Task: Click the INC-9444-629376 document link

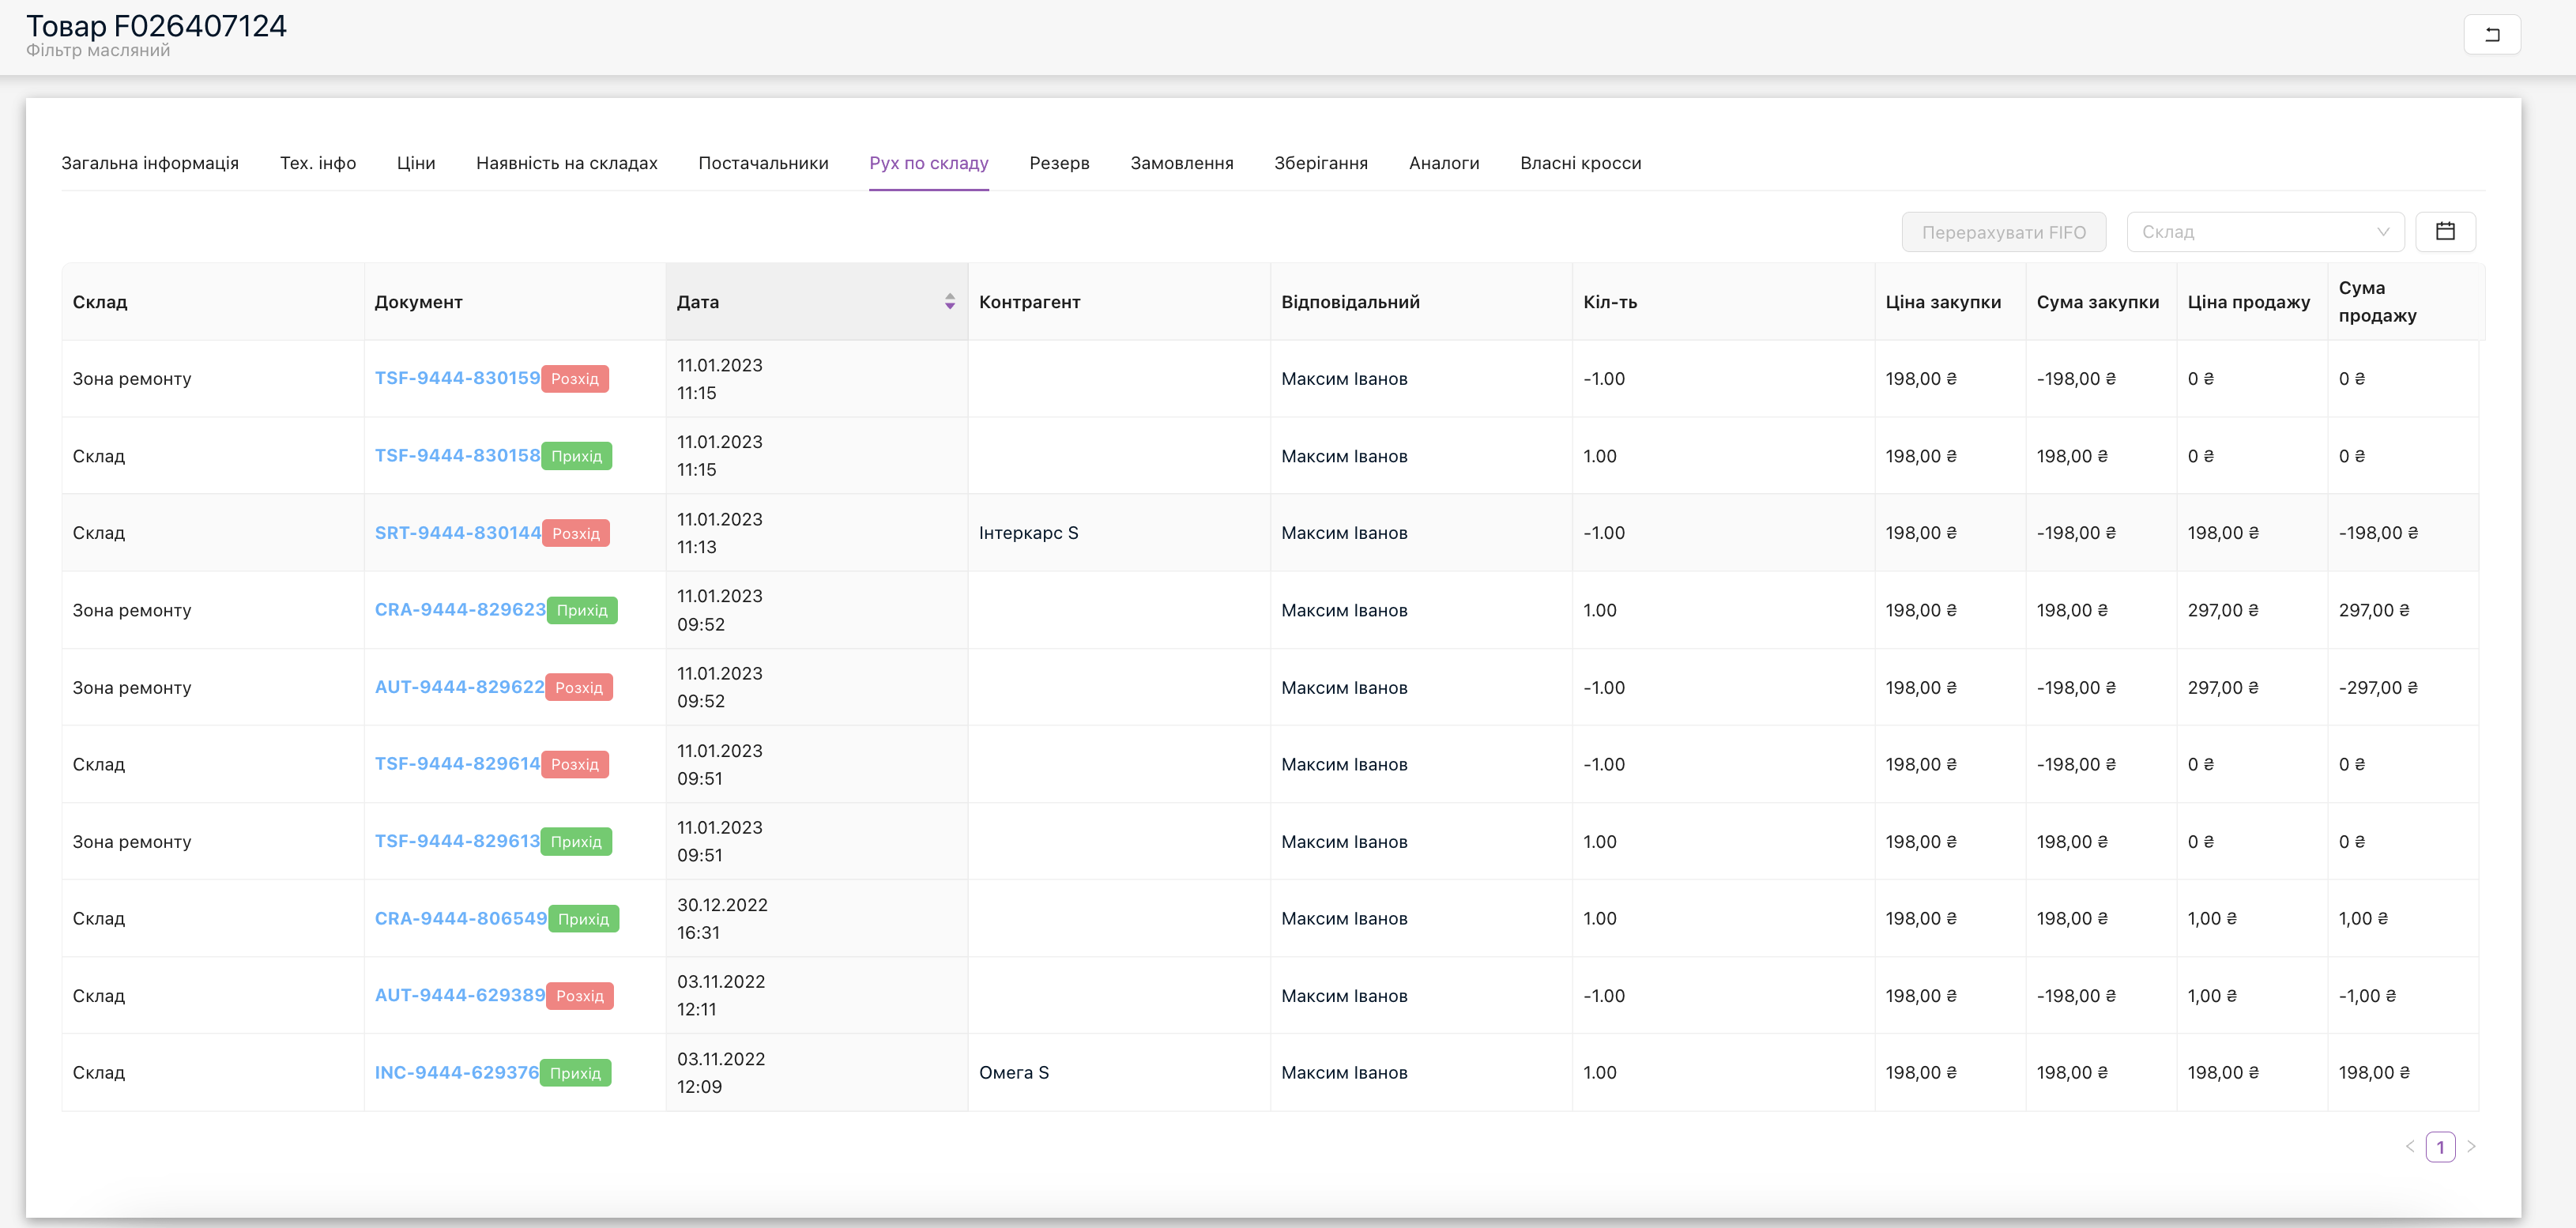Action: (x=457, y=1072)
